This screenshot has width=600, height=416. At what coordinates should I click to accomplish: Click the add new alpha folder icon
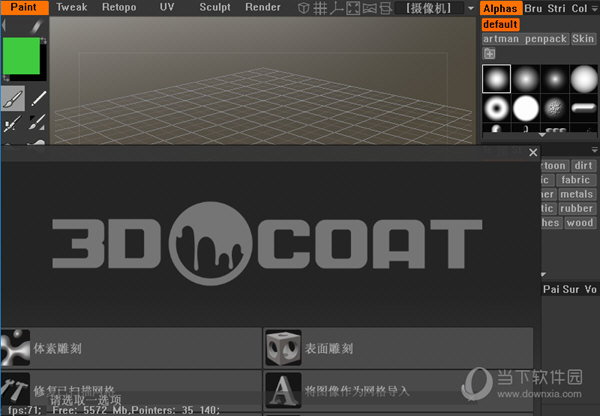(x=489, y=54)
